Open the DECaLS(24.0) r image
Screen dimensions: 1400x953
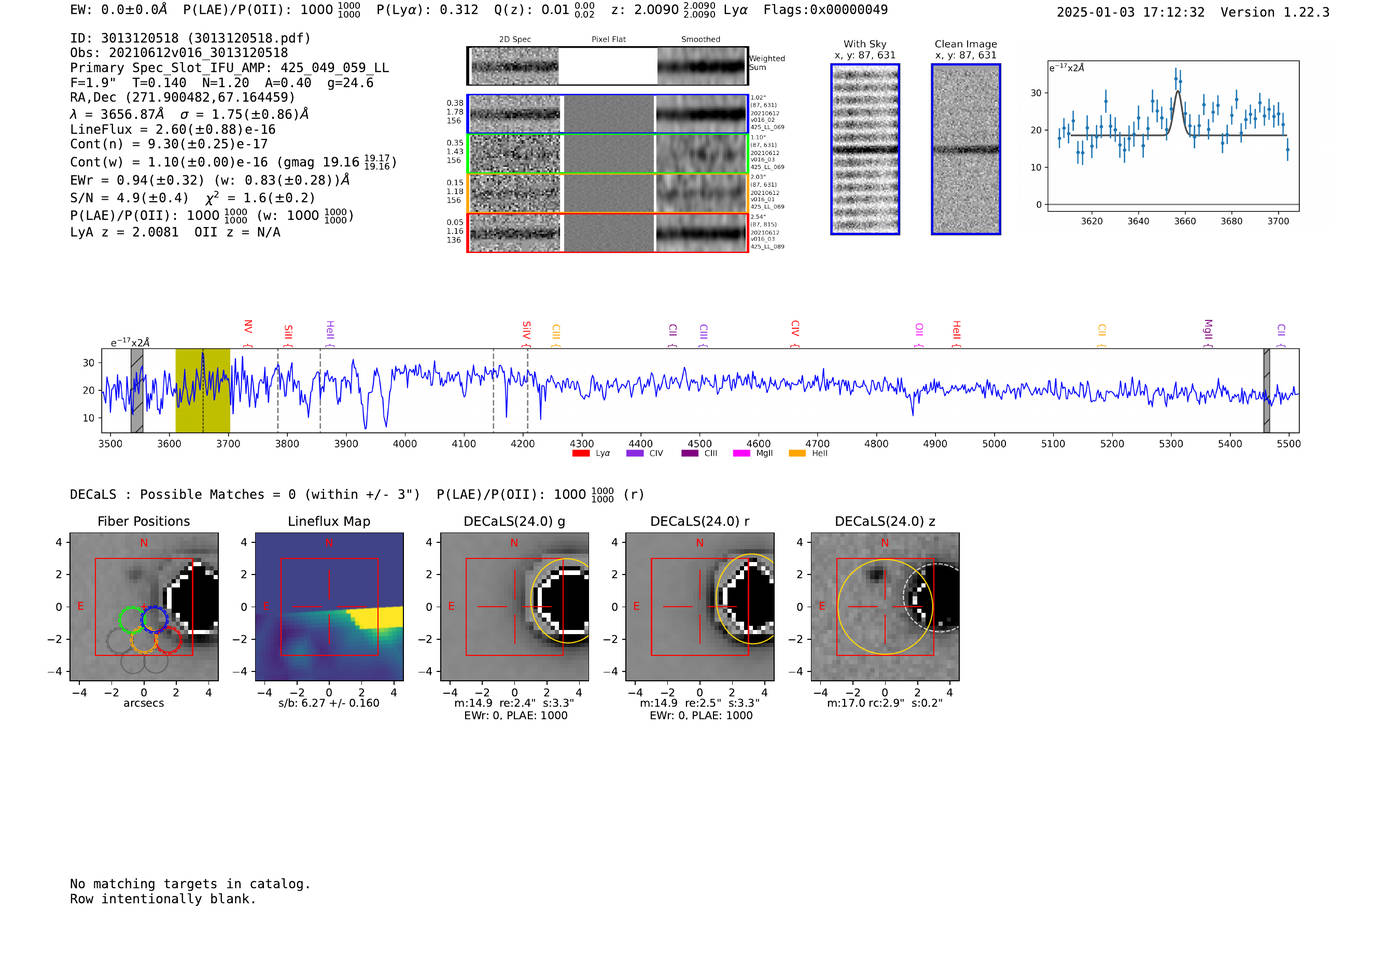click(700, 607)
